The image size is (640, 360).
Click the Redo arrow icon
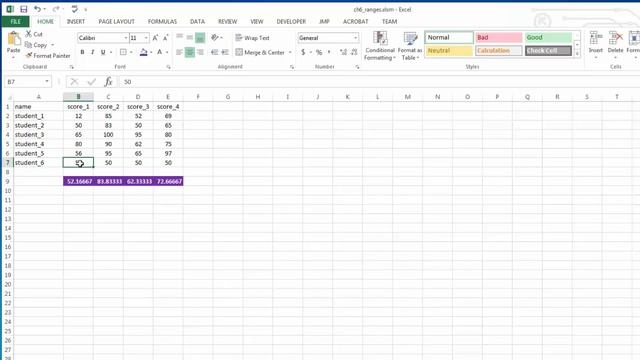(x=56, y=9)
